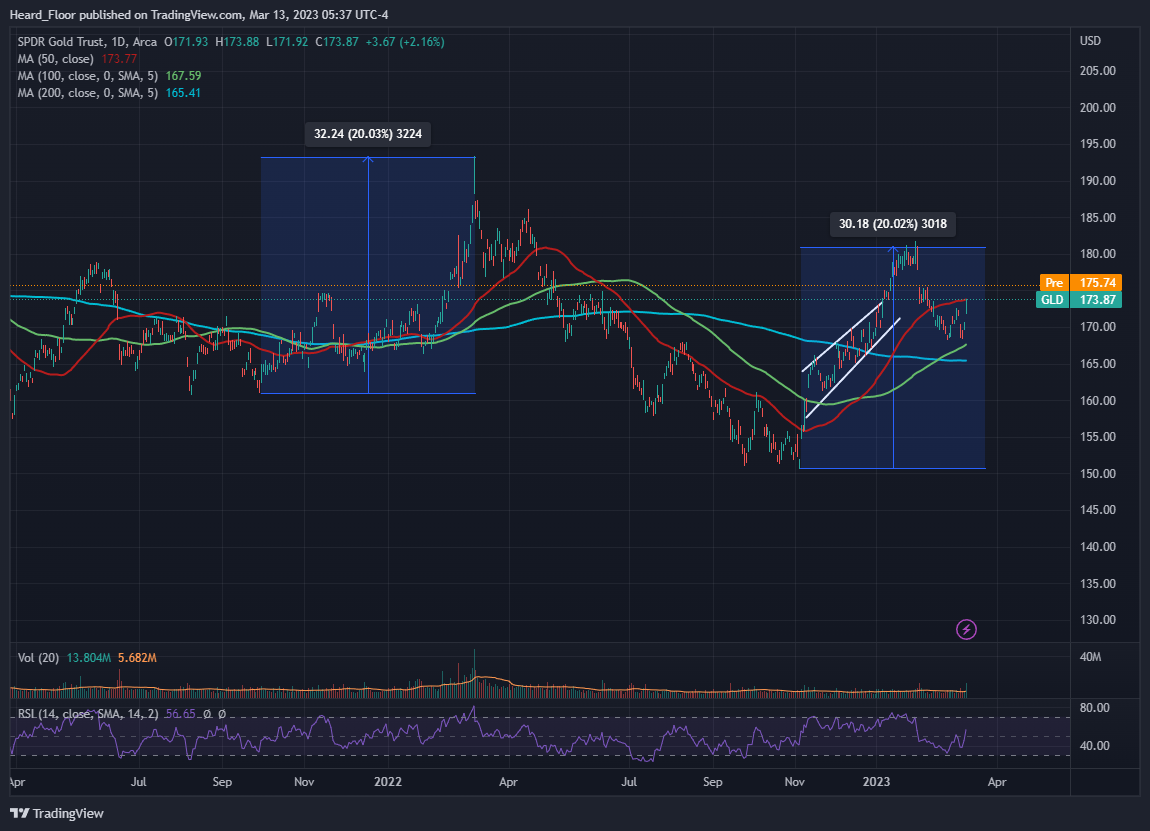1150x831 pixels.
Task: Click the green MA value 167.59
Action: 183,76
